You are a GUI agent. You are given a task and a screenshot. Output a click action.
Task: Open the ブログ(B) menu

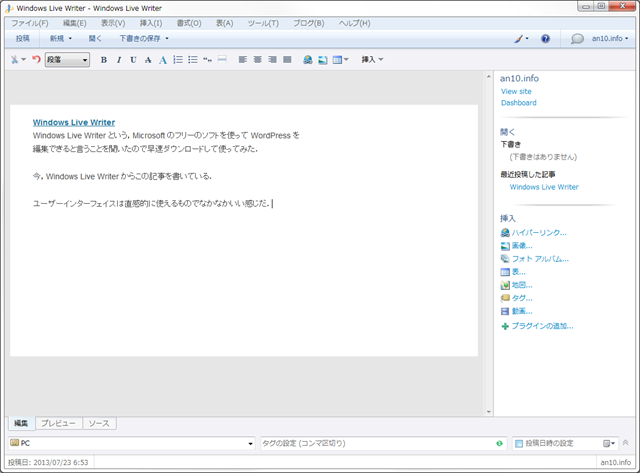point(309,23)
